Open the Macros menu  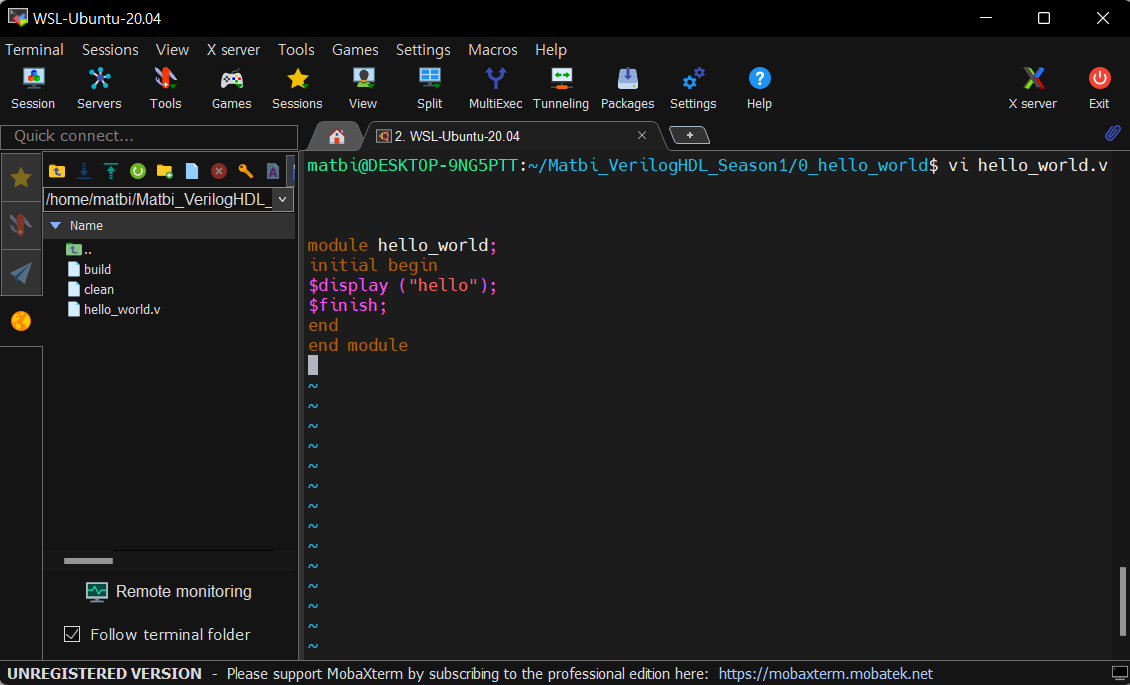tap(493, 49)
